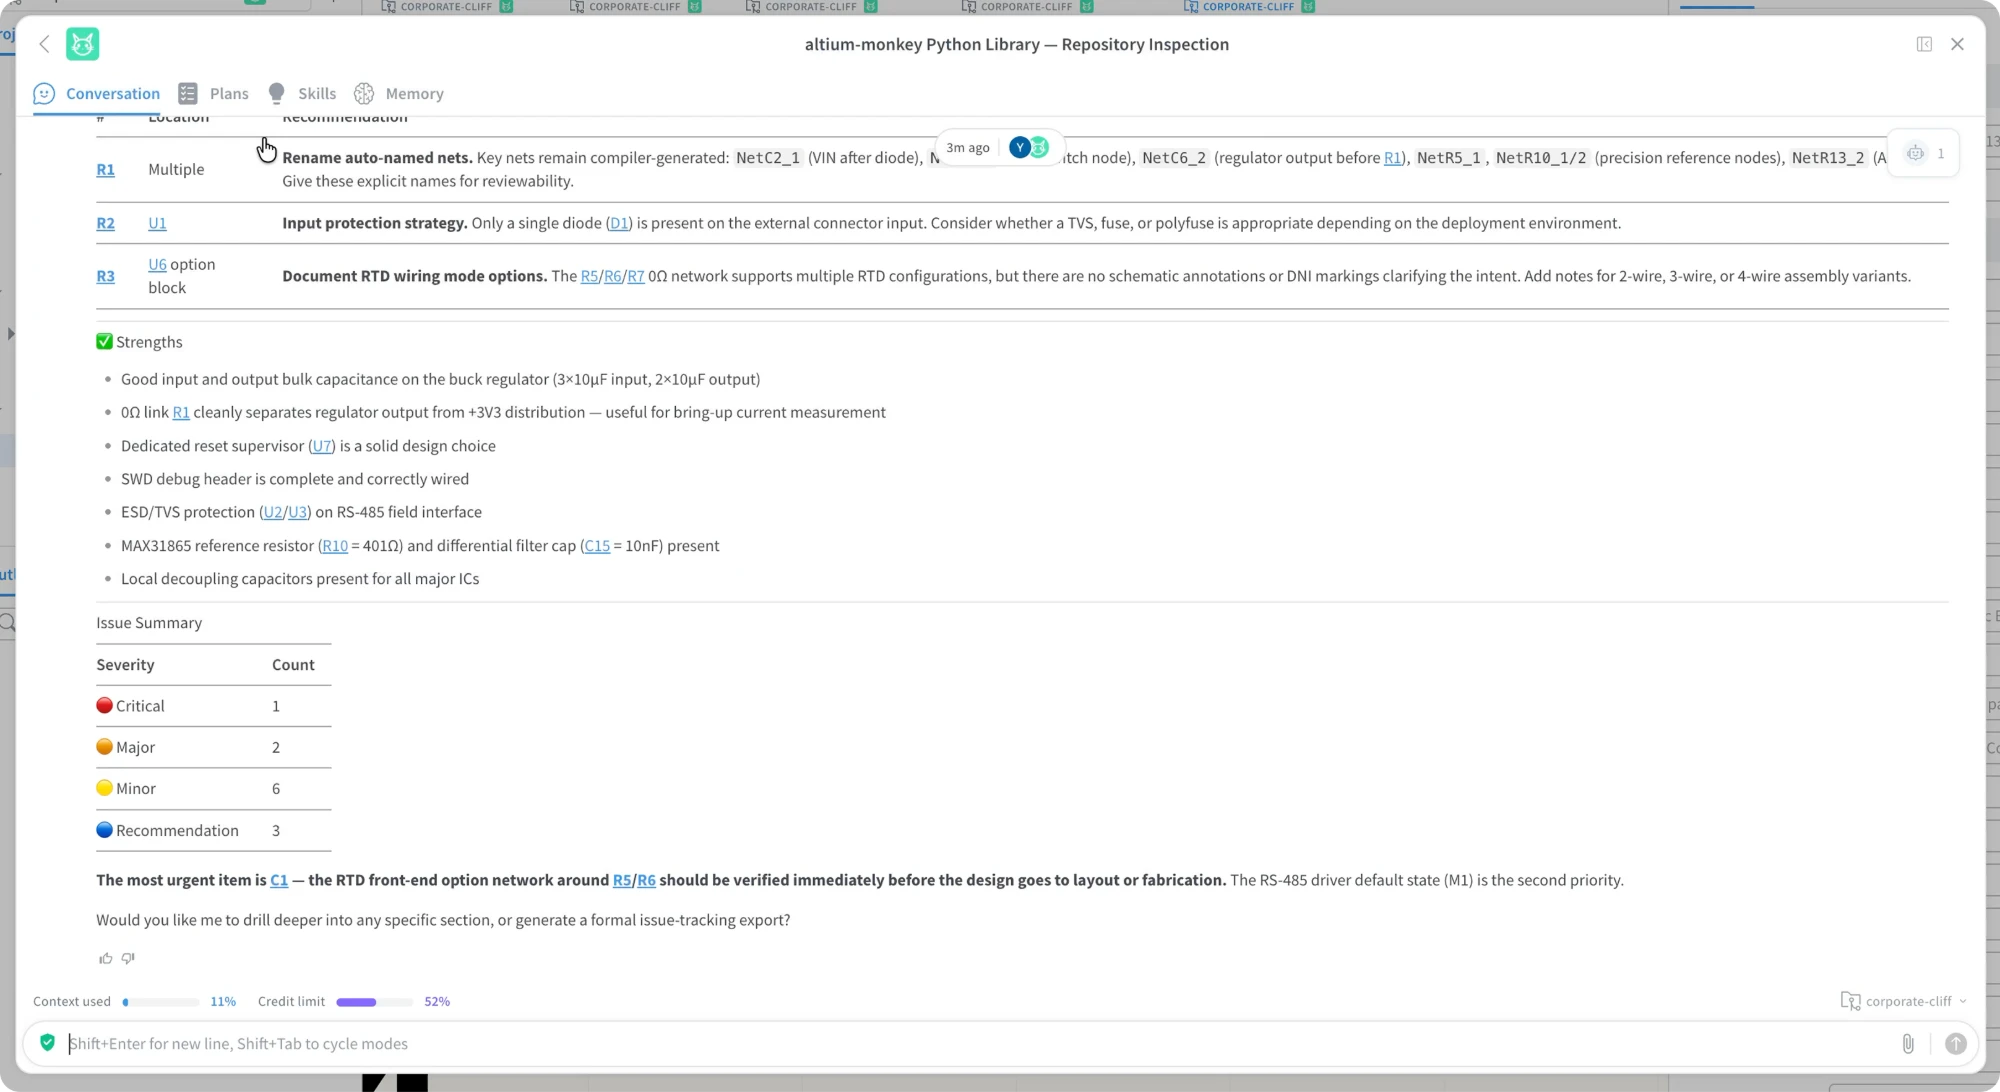Click the Issue Summary heading
Image resolution: width=2000 pixels, height=1092 pixels.
[x=149, y=623]
